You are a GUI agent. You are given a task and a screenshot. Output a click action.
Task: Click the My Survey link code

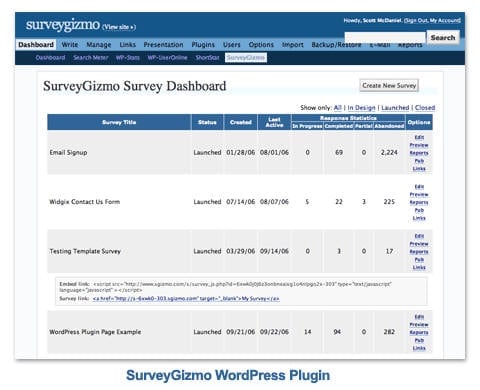coord(186,299)
